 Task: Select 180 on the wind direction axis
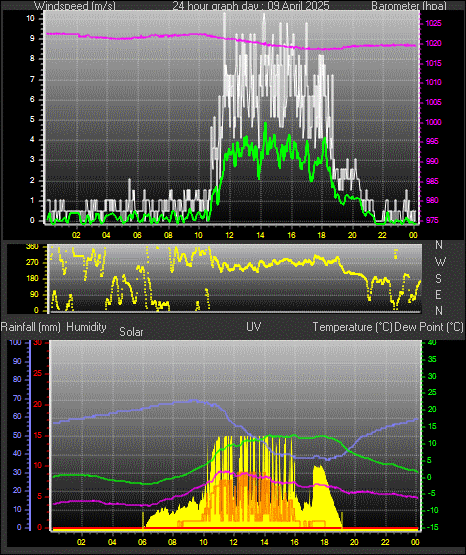tap(32, 279)
